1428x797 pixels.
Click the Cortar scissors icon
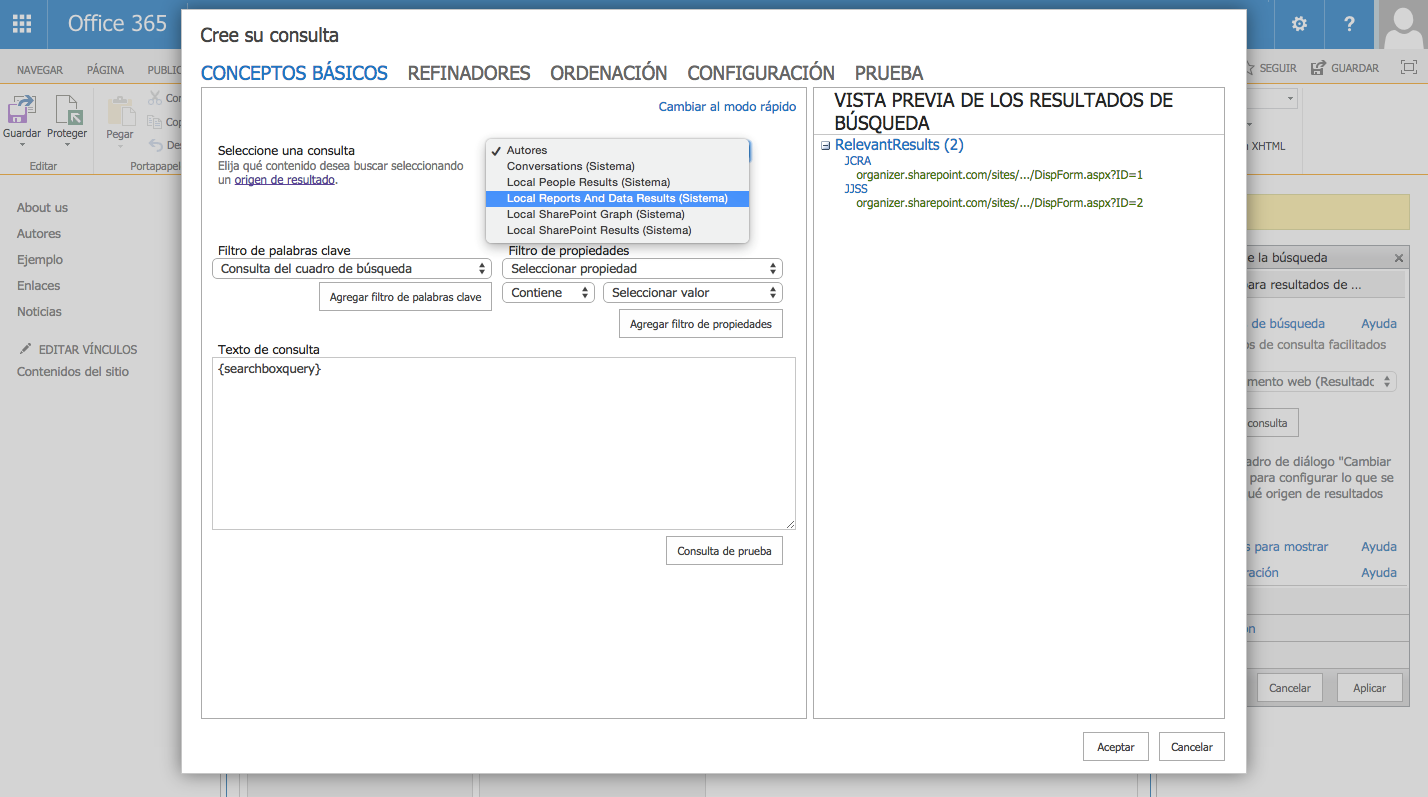tap(154, 98)
